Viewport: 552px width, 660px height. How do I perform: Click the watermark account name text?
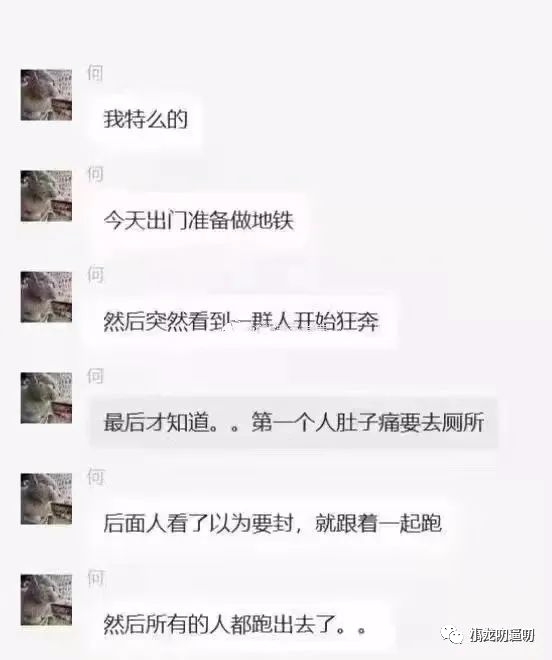click(502, 636)
